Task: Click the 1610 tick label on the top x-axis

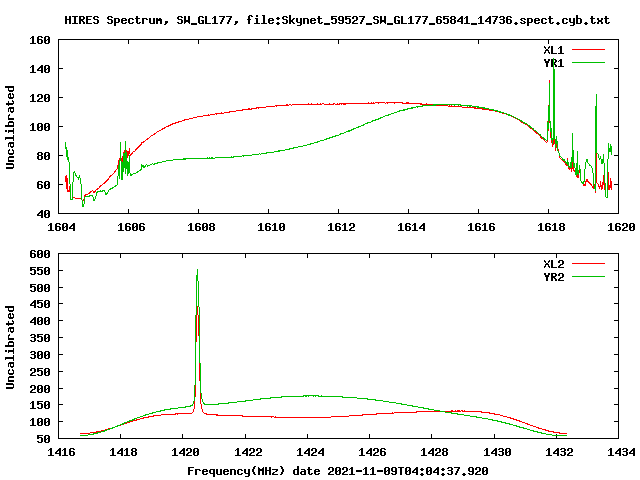Action: 271,227
